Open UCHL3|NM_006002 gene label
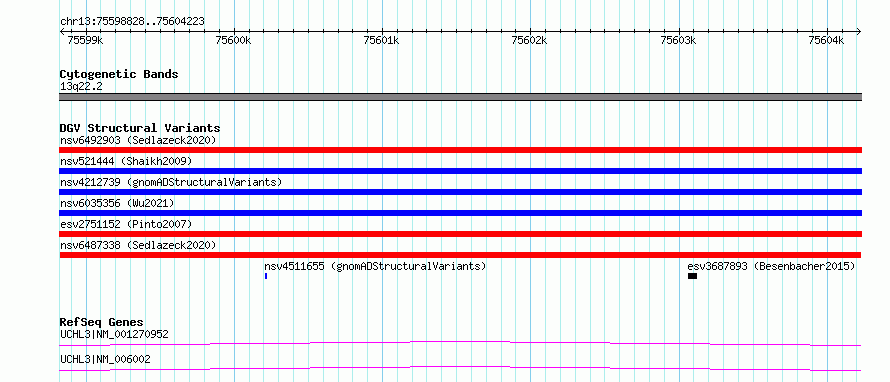The height and width of the screenshot is (382, 890). (105, 360)
